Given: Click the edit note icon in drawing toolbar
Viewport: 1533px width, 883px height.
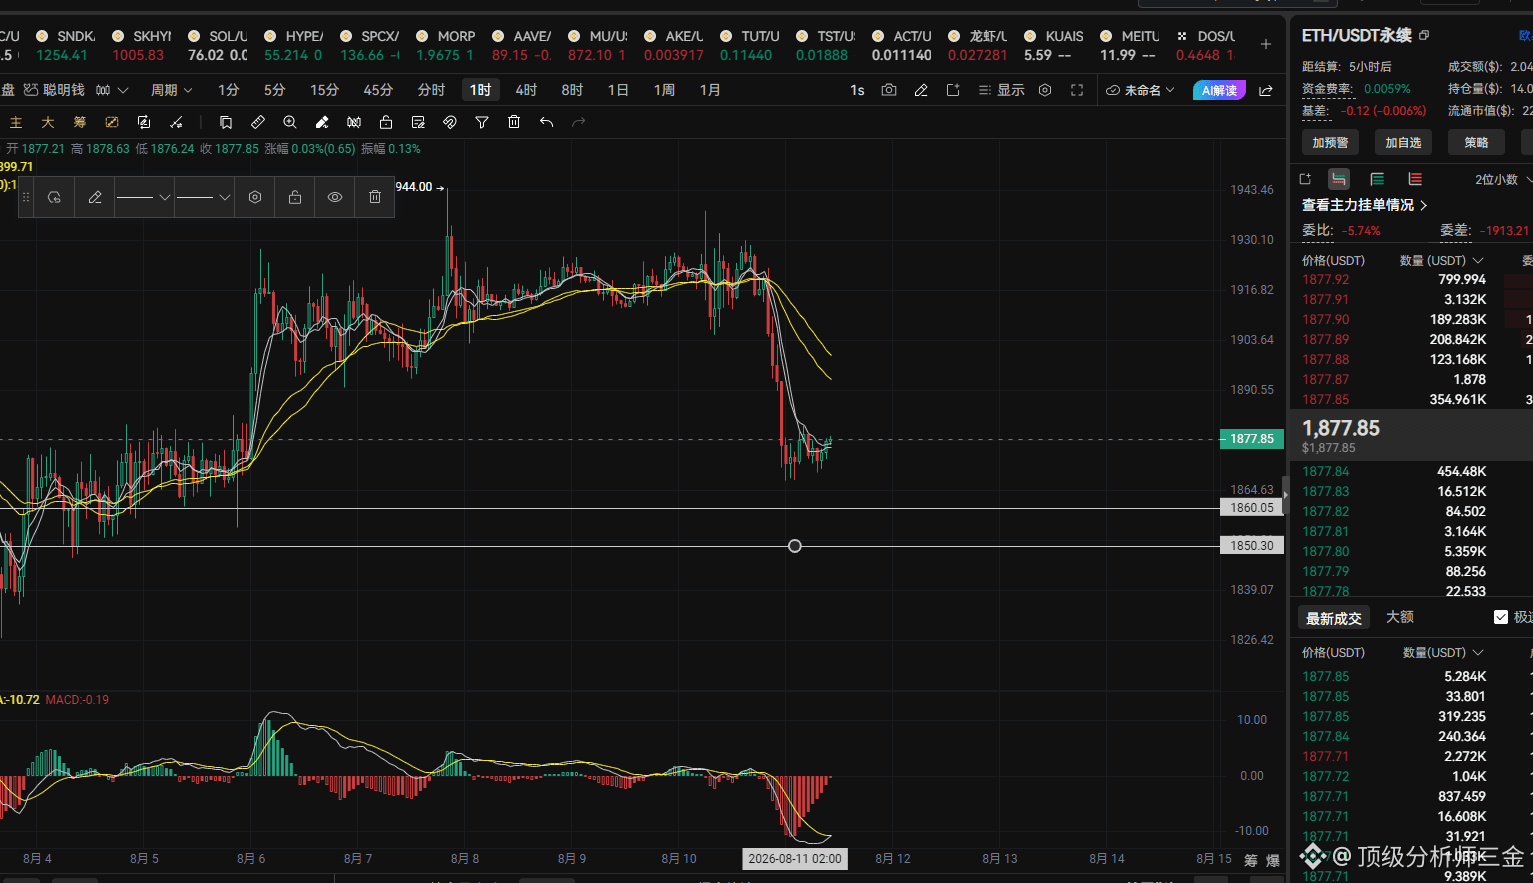Looking at the screenshot, I should 418,122.
